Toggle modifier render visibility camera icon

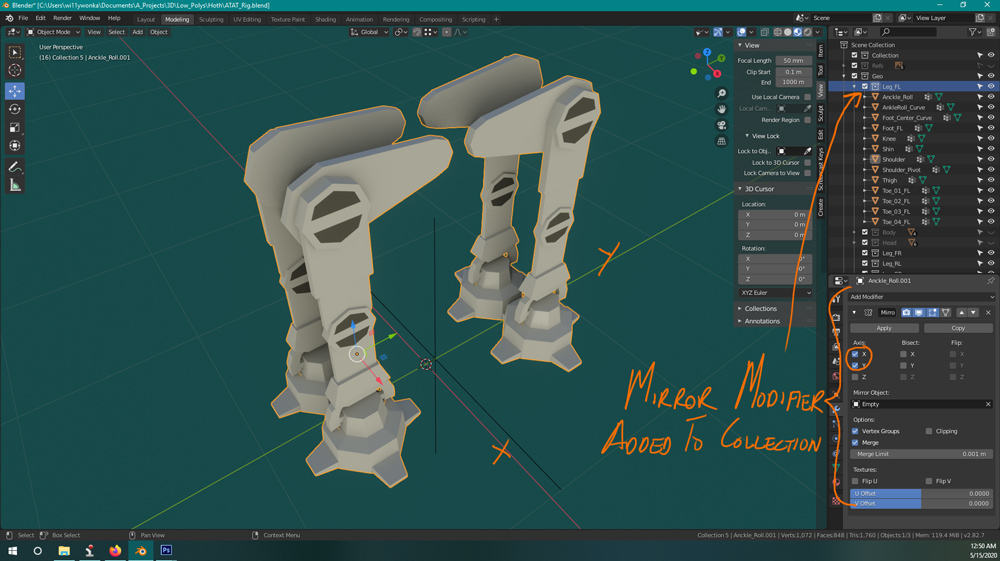pyautogui.click(x=906, y=312)
